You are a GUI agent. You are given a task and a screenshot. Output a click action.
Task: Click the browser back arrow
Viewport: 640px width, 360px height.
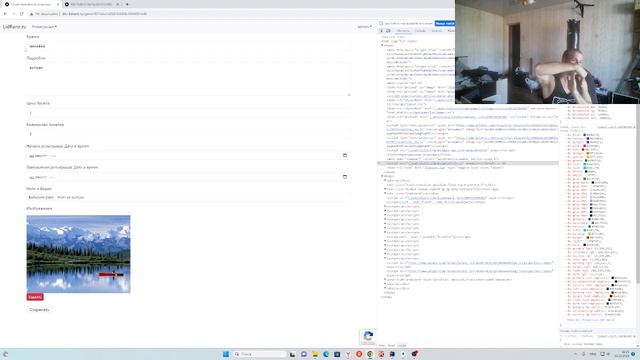5,14
